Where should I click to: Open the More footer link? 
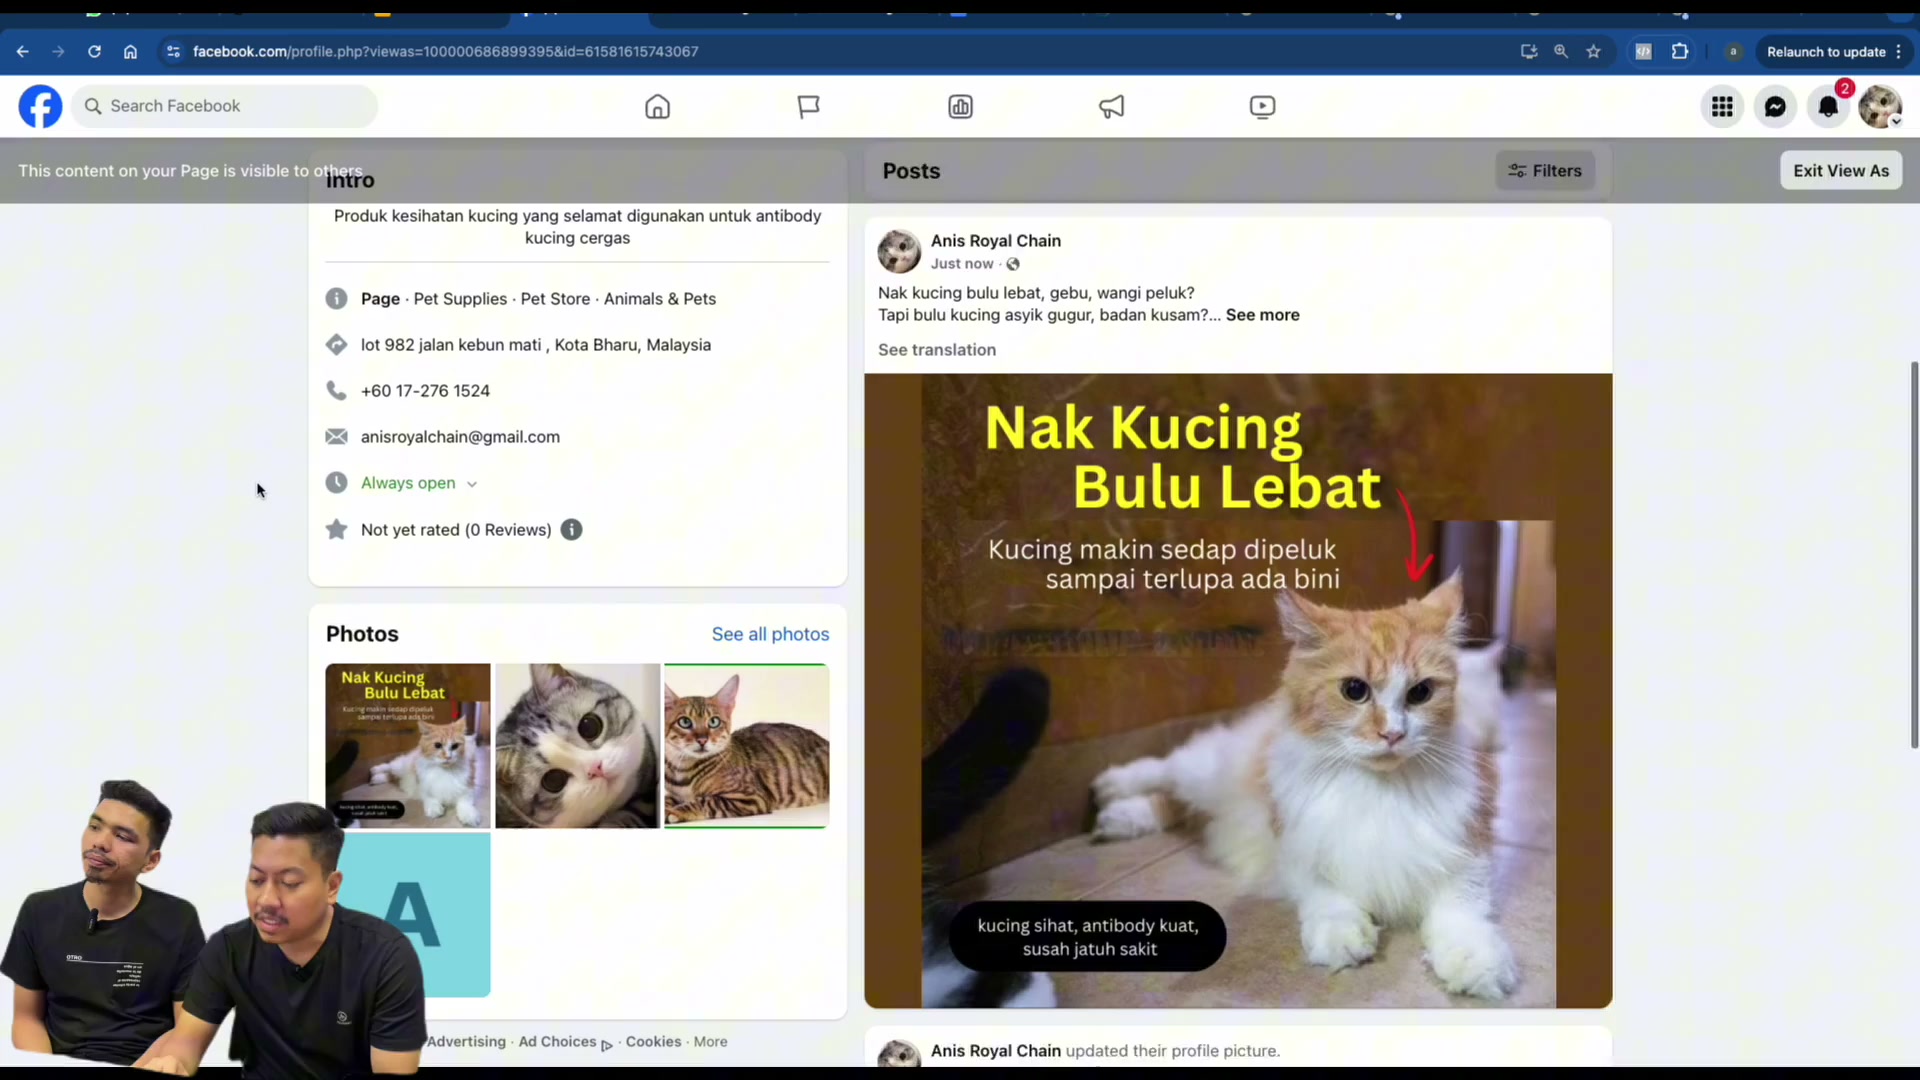(x=711, y=1042)
